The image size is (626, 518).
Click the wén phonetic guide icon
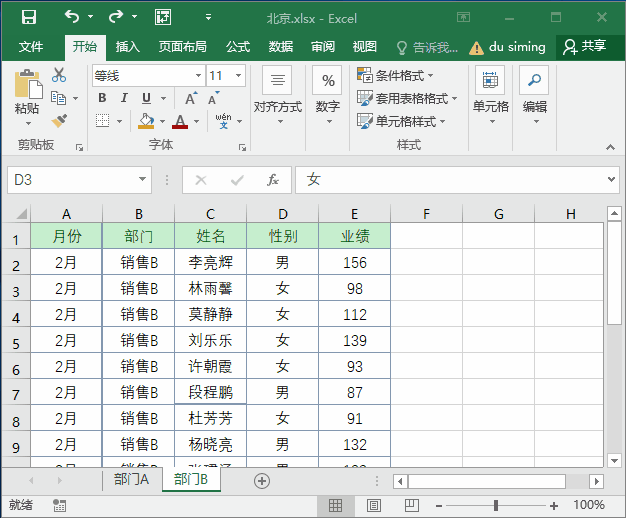[x=223, y=121]
